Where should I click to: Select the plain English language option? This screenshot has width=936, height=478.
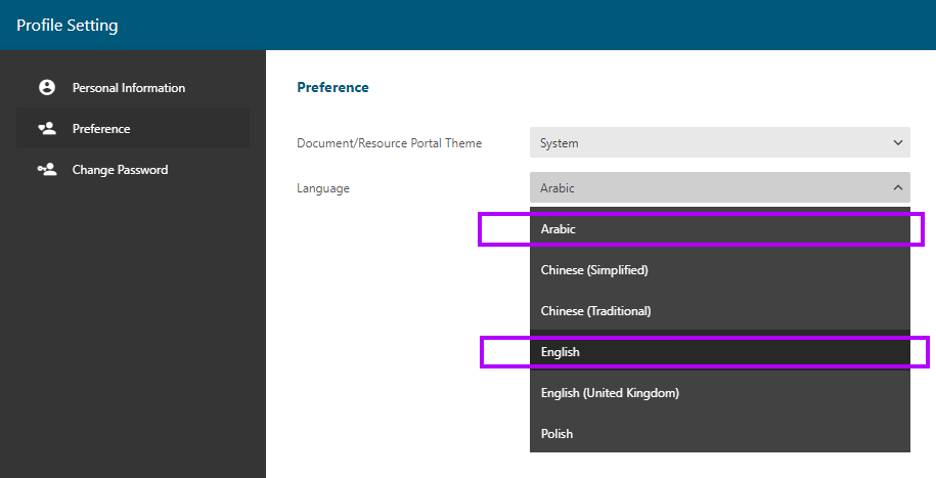tap(560, 352)
